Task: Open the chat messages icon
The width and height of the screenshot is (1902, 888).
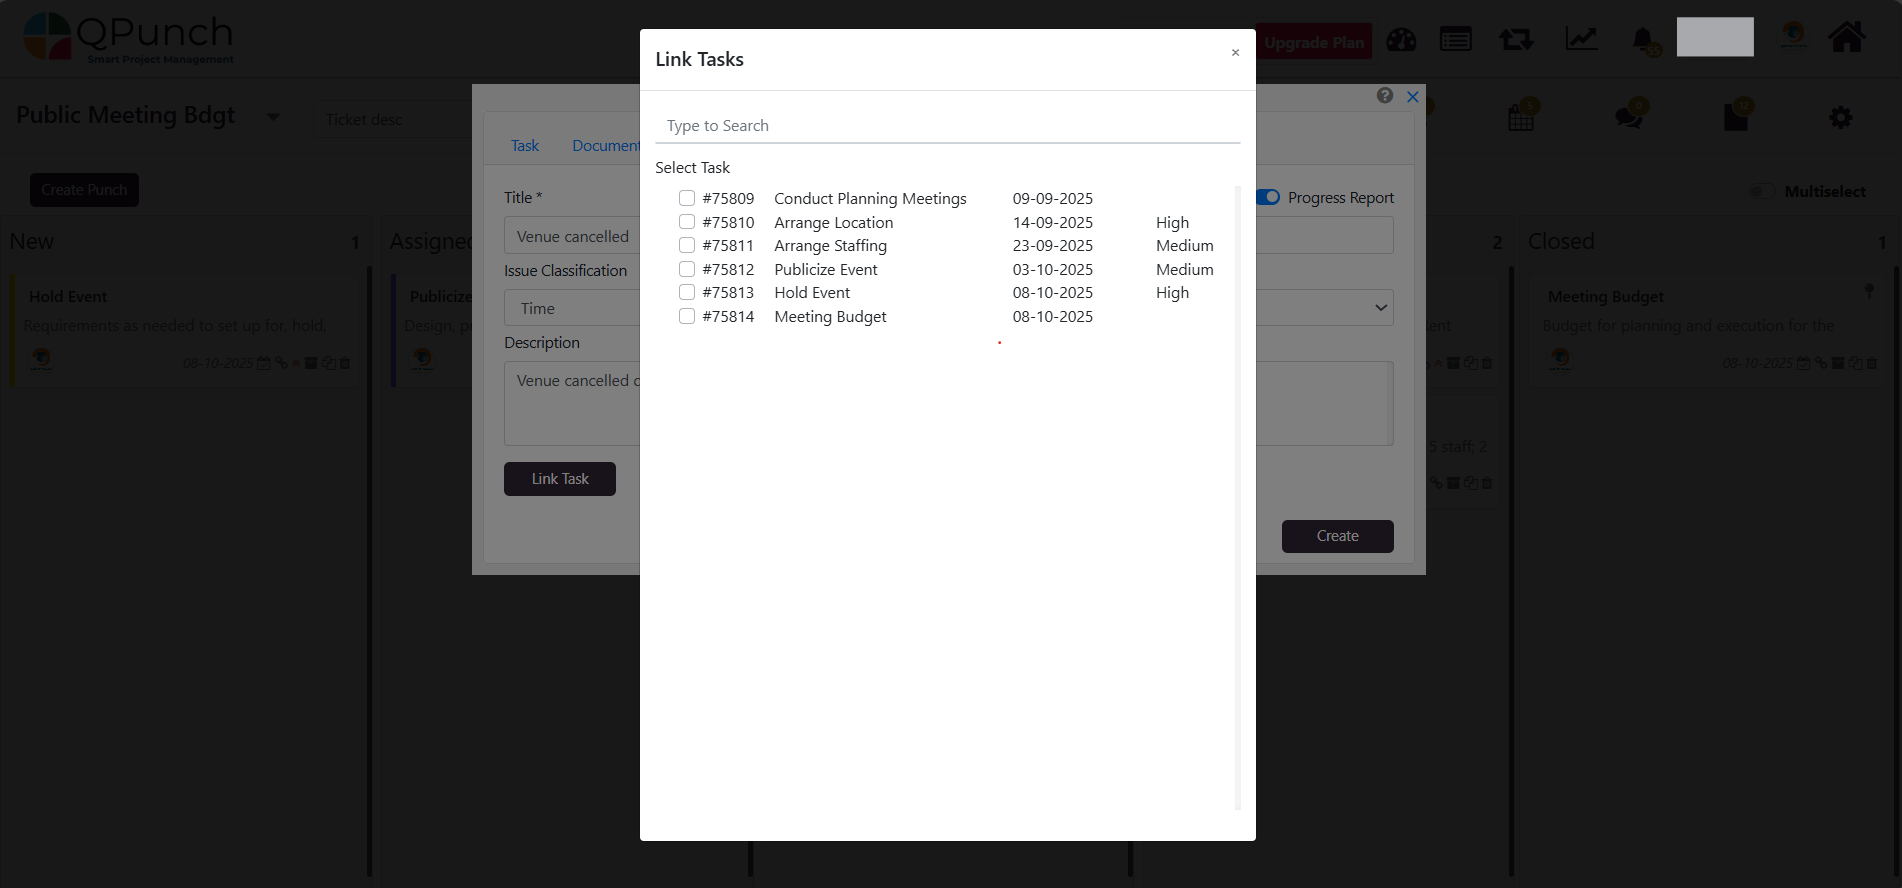Action: pos(1628,117)
